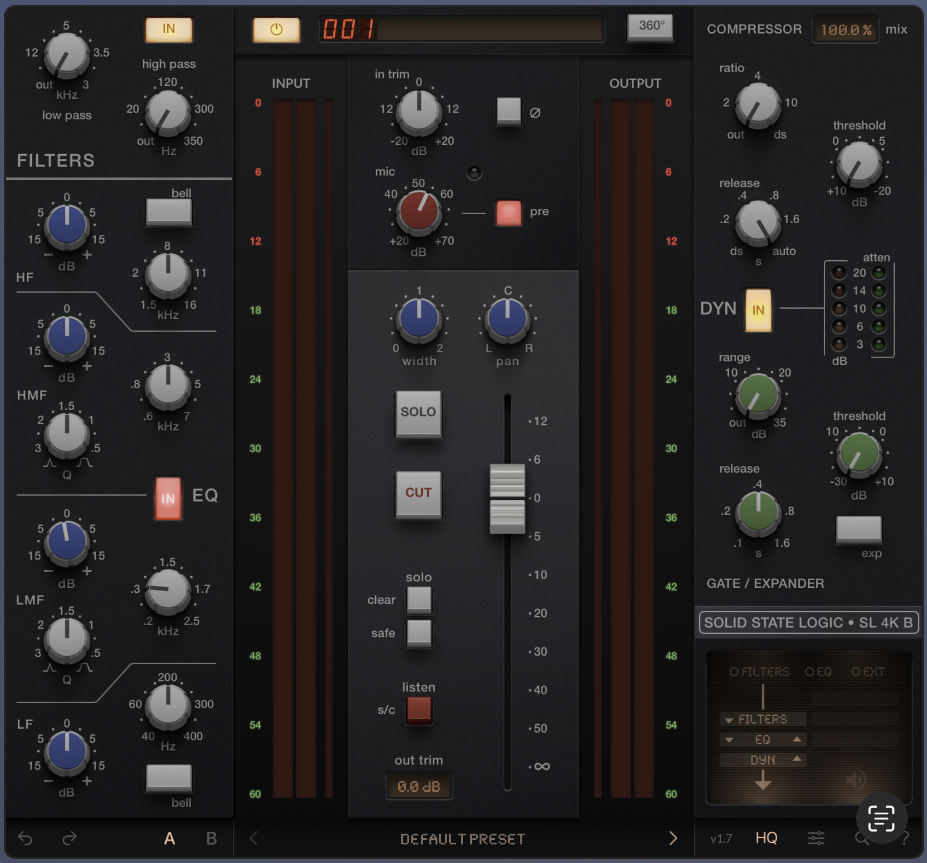Image resolution: width=927 pixels, height=863 pixels.
Task: Click the EQ down arrow in routing order
Action: point(728,739)
